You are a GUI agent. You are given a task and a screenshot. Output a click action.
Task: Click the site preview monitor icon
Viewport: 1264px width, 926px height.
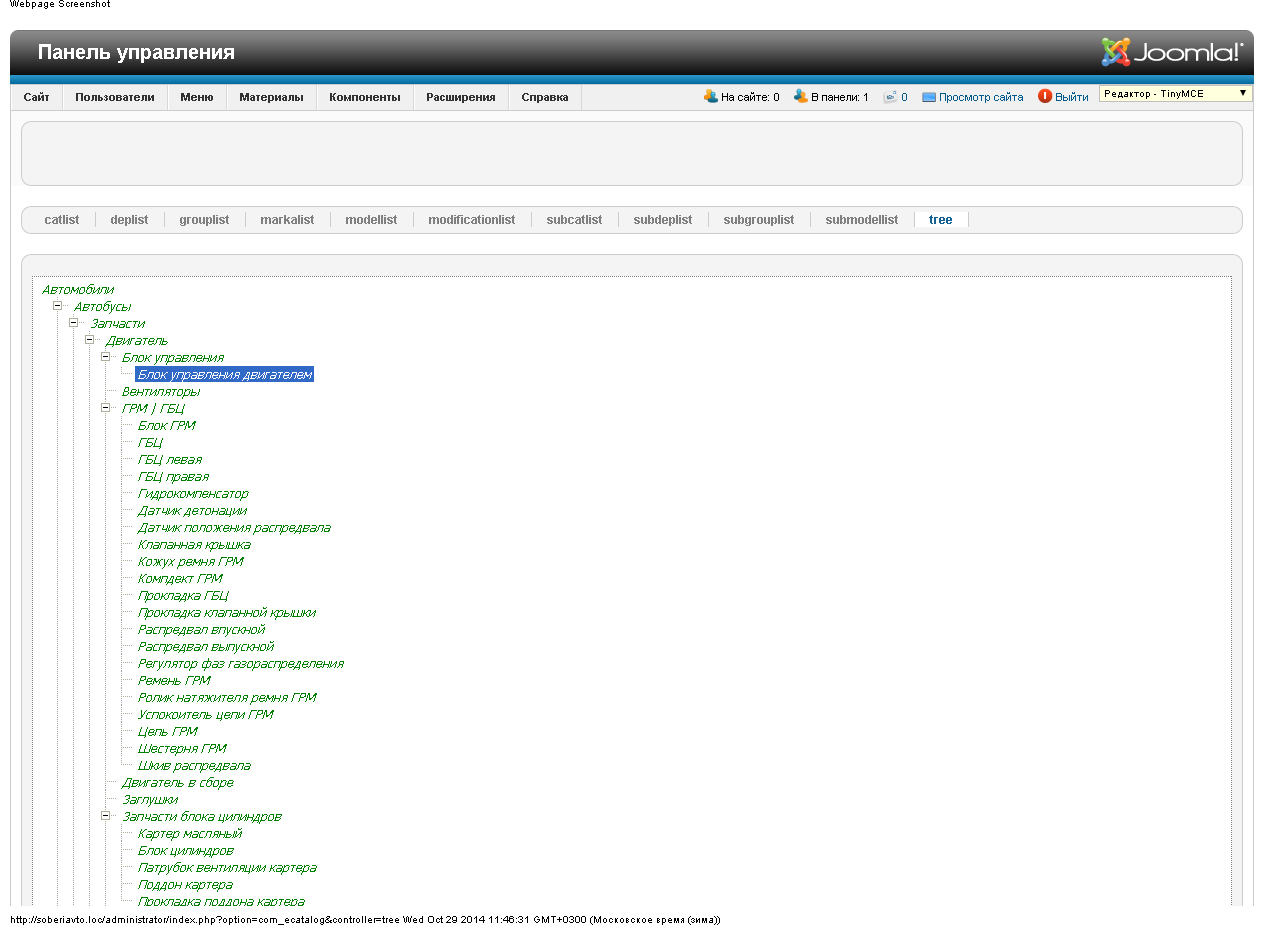coord(929,98)
